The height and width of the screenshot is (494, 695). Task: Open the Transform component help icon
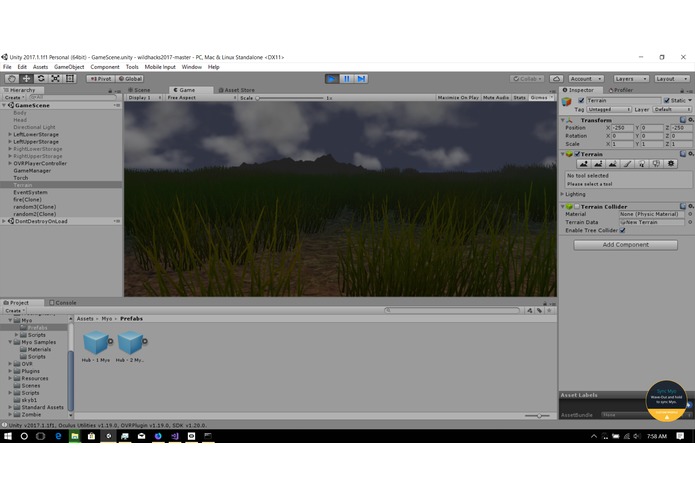(683, 120)
